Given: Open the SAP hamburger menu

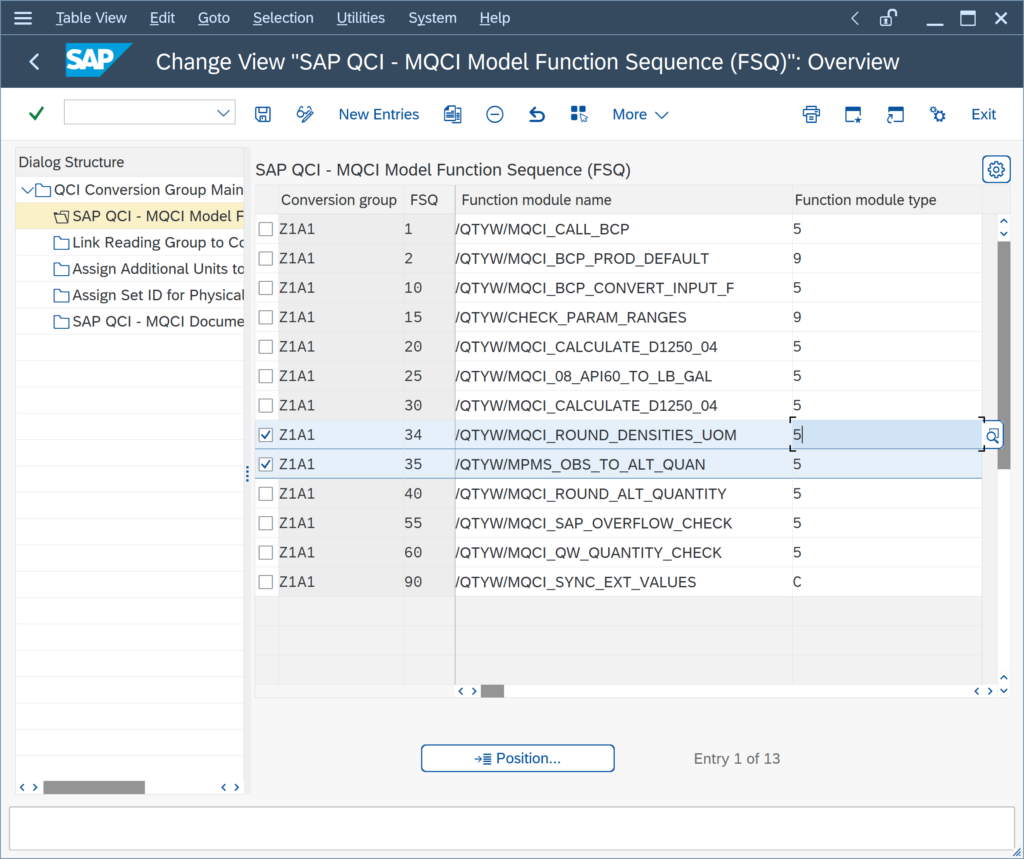Looking at the screenshot, I should (23, 18).
